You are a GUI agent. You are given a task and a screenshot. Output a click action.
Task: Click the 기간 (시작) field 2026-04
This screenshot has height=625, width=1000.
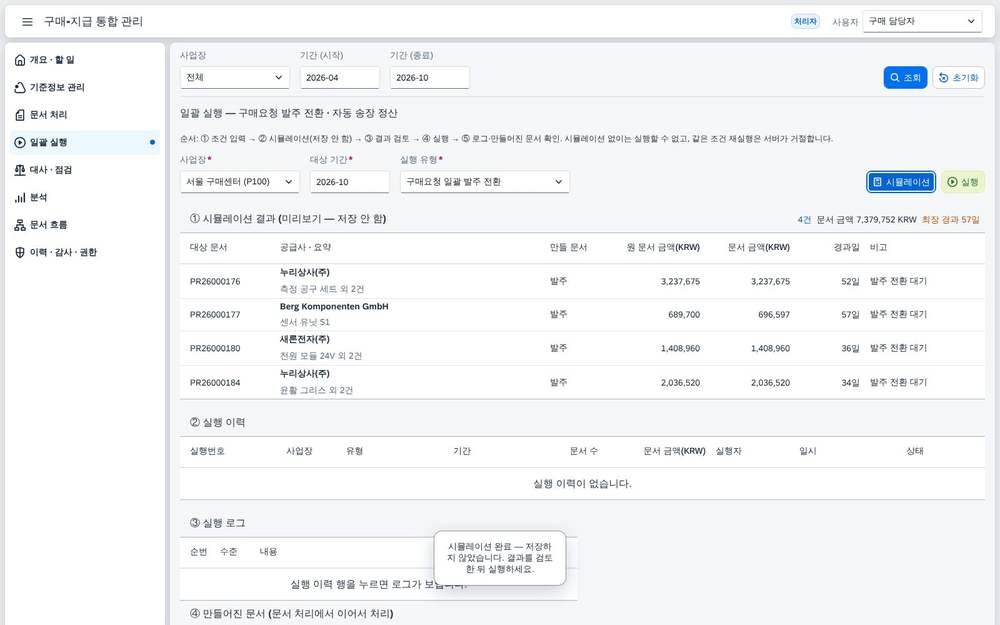pyautogui.click(x=340, y=78)
